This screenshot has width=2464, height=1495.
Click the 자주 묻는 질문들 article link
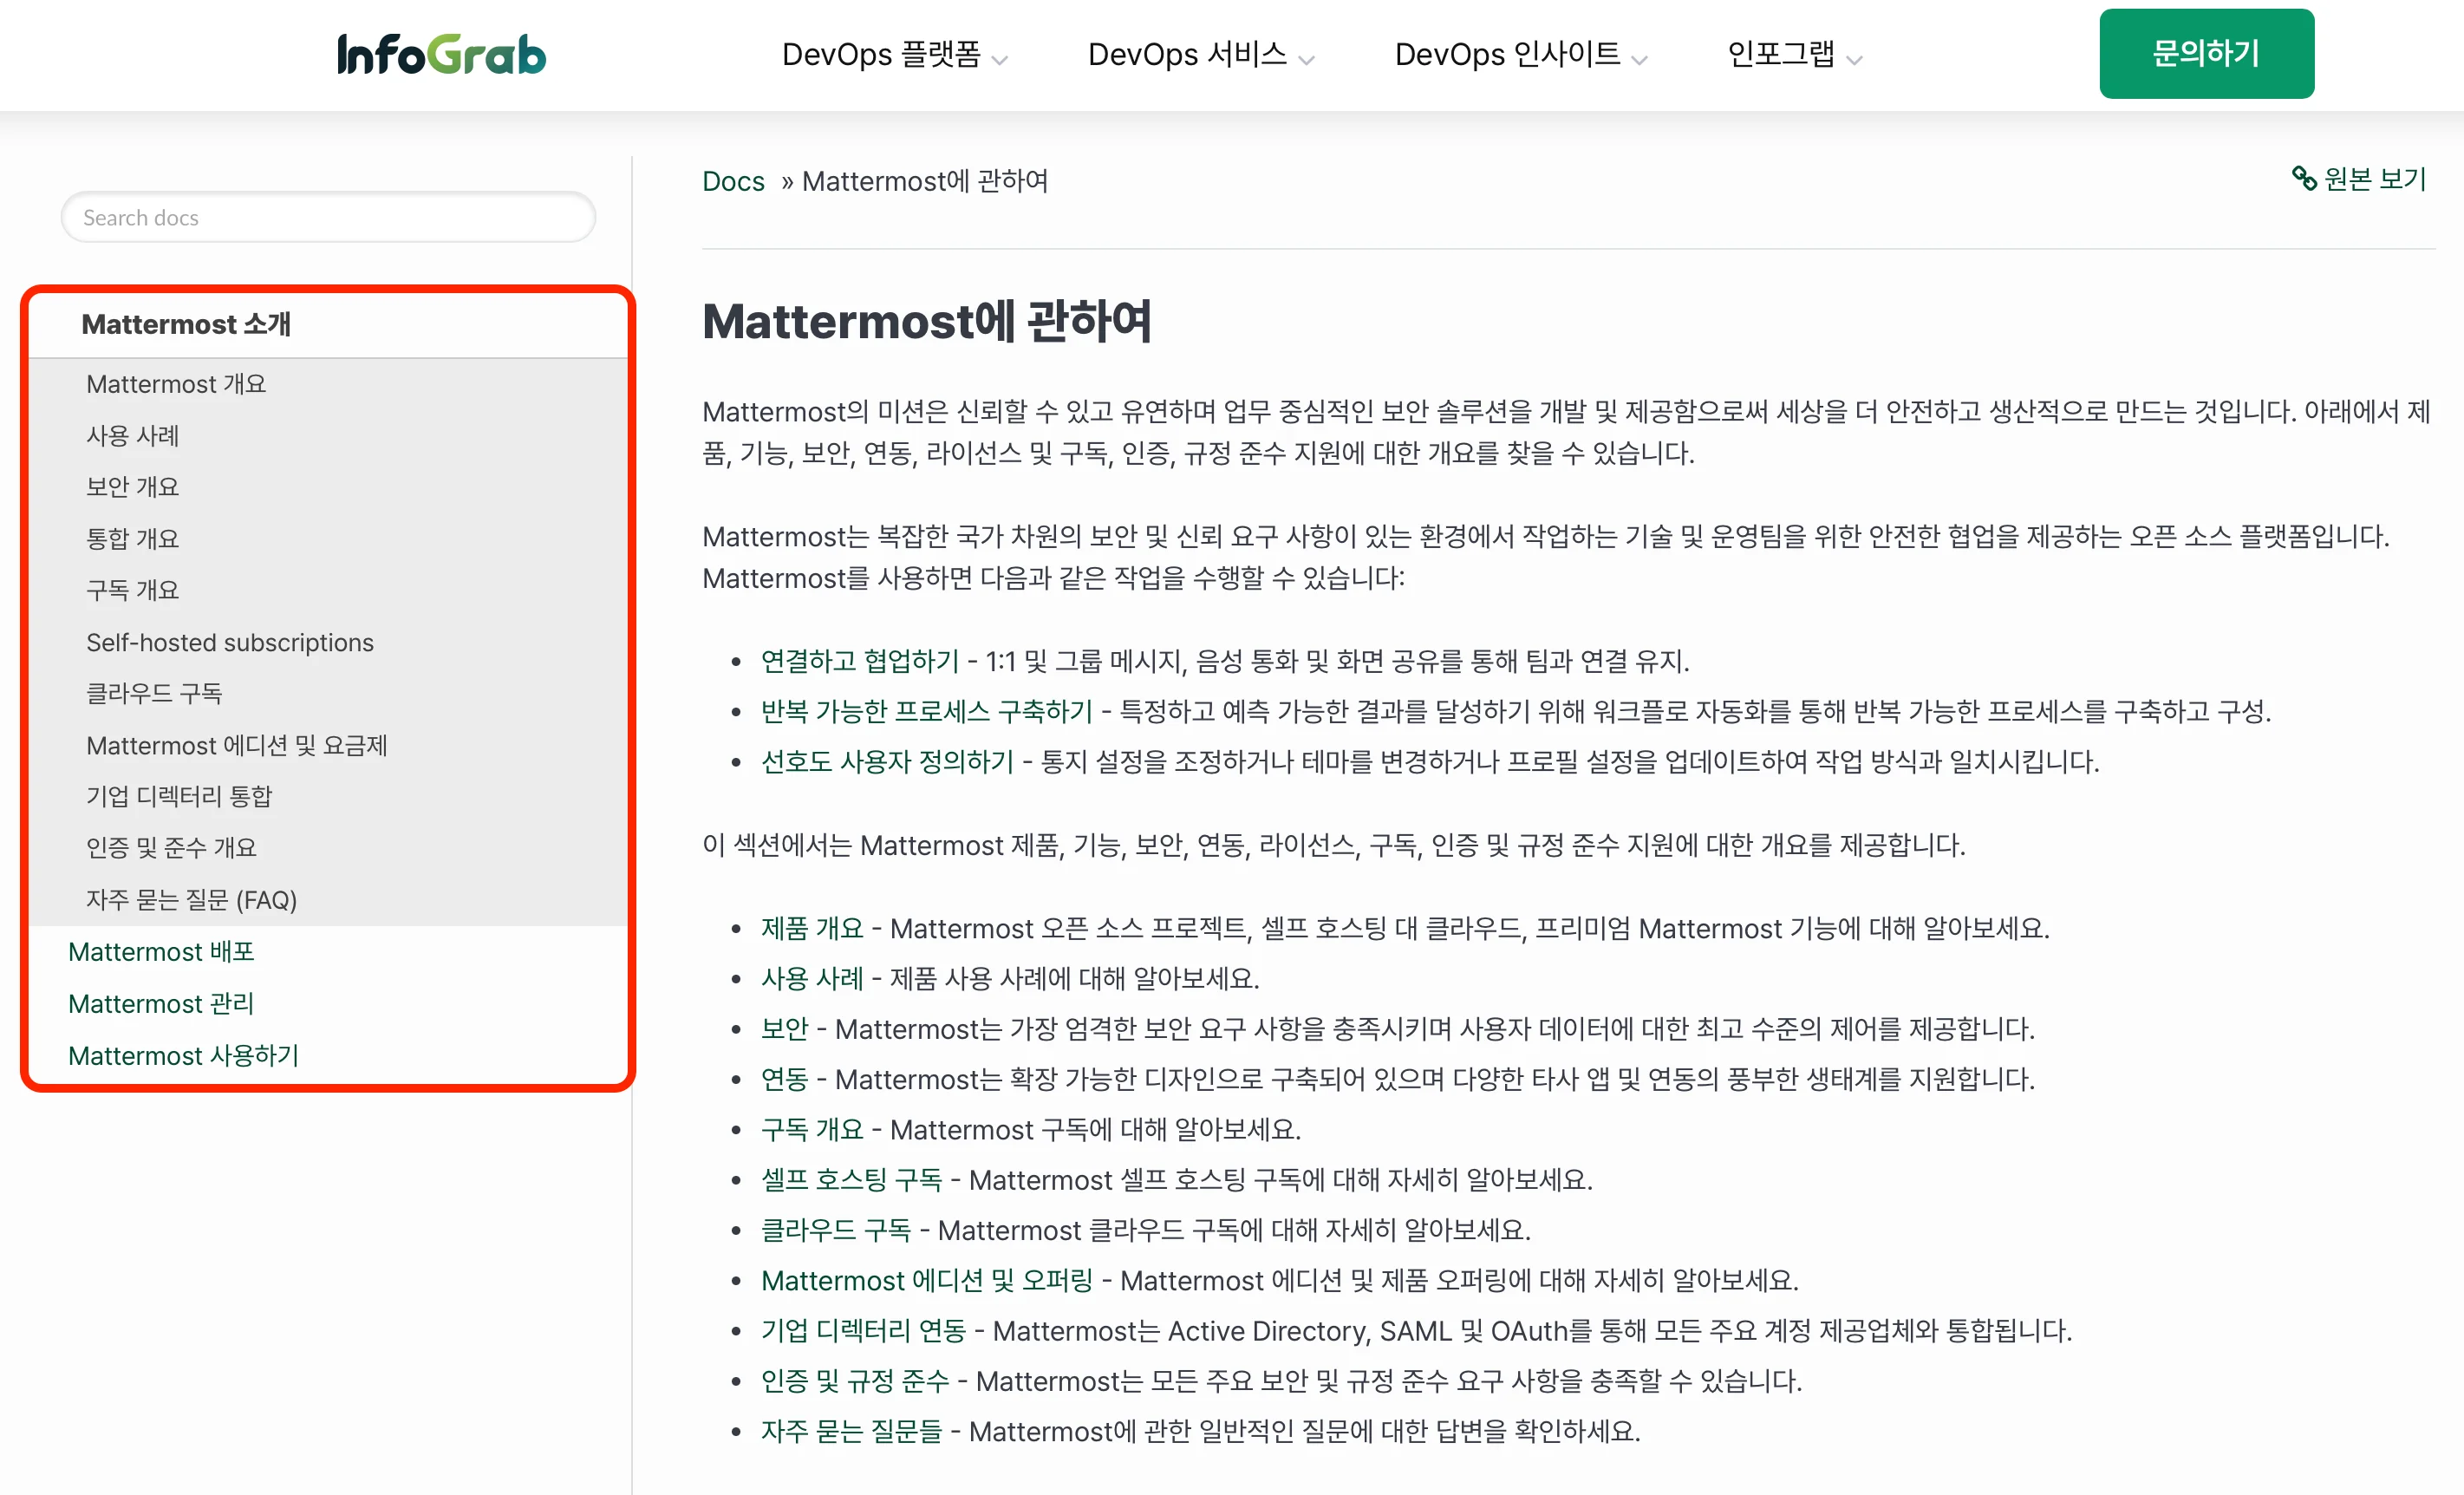click(851, 1431)
